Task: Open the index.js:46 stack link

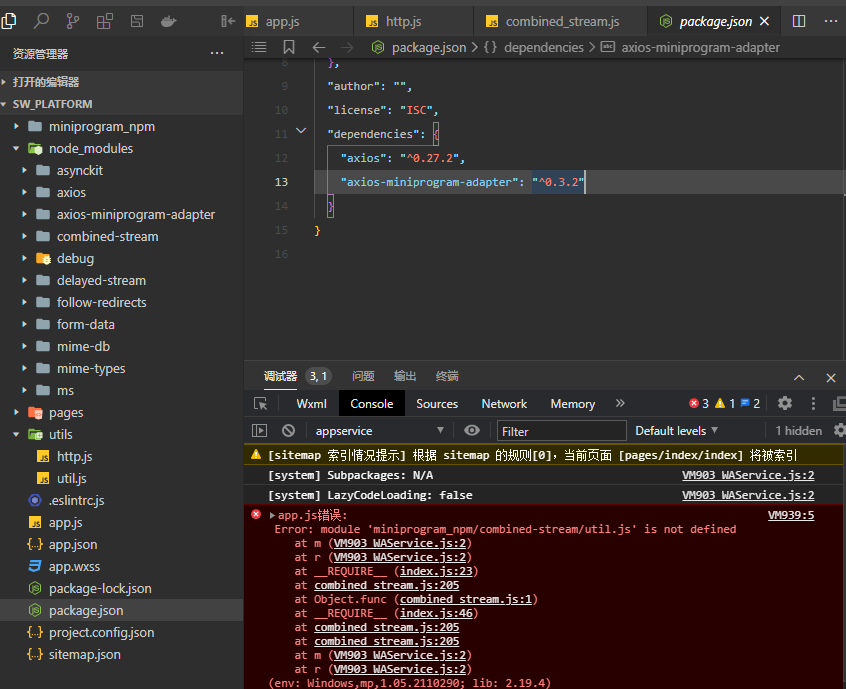Action: click(x=436, y=613)
